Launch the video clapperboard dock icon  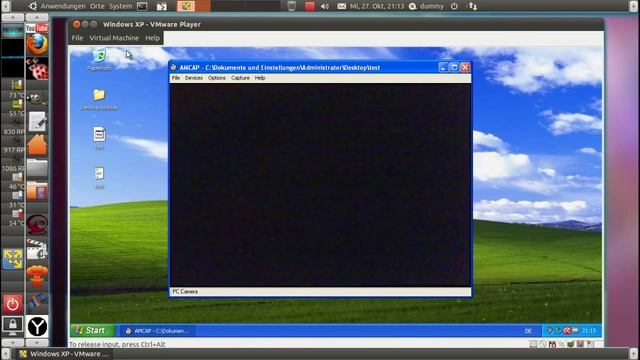point(37,249)
